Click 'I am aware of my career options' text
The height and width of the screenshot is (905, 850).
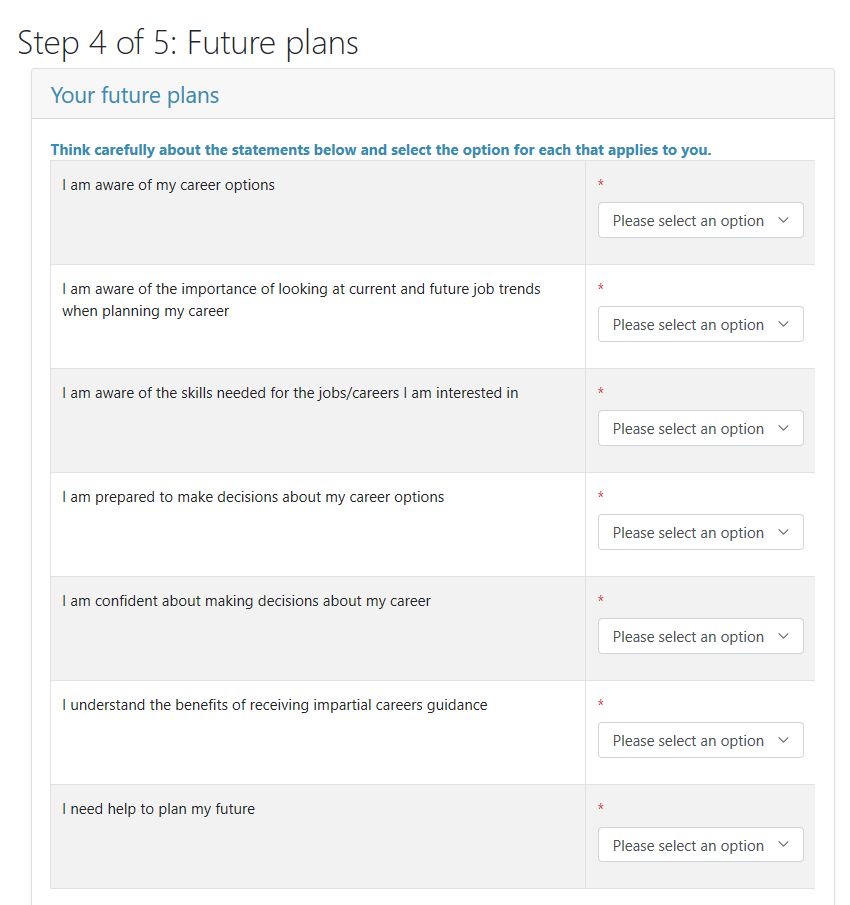click(x=168, y=185)
